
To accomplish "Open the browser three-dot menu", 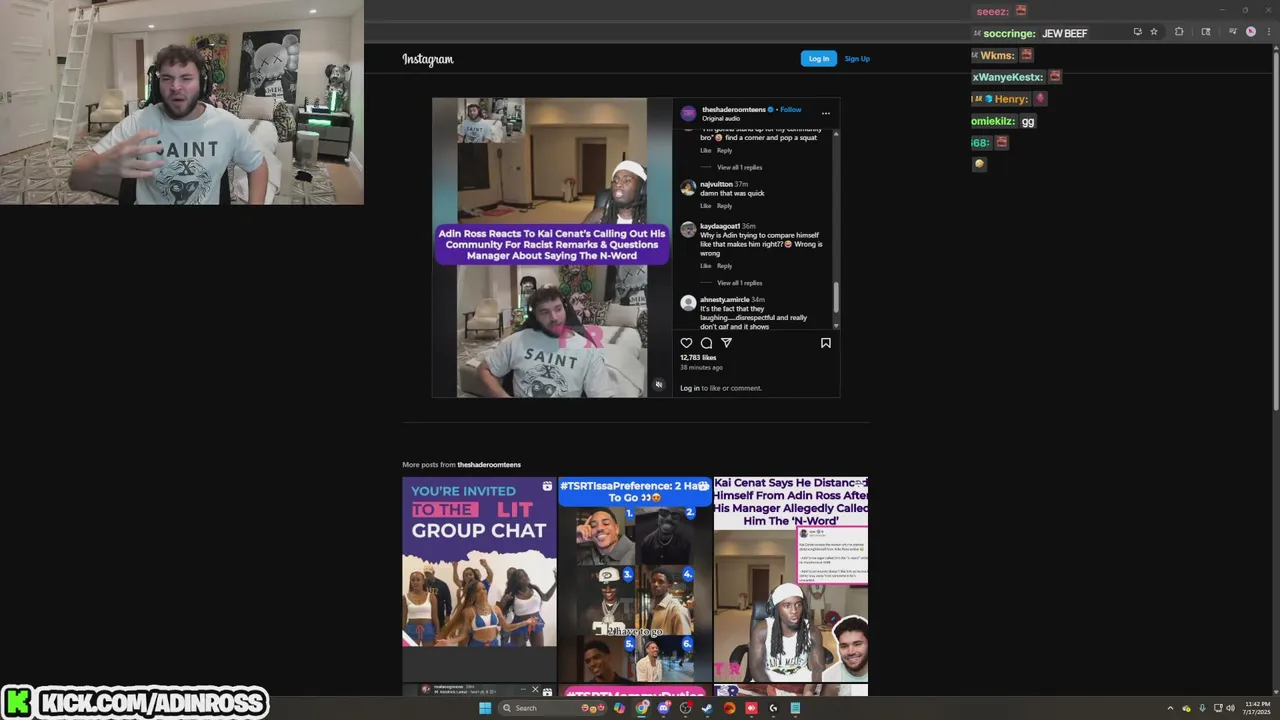I will pos(1269,32).
